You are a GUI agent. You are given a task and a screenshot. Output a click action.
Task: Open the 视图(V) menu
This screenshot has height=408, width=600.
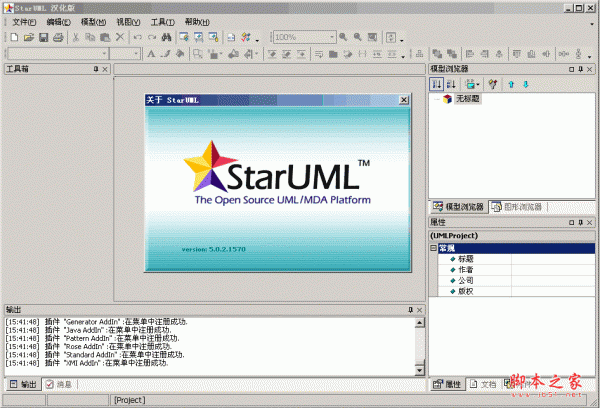point(128,22)
